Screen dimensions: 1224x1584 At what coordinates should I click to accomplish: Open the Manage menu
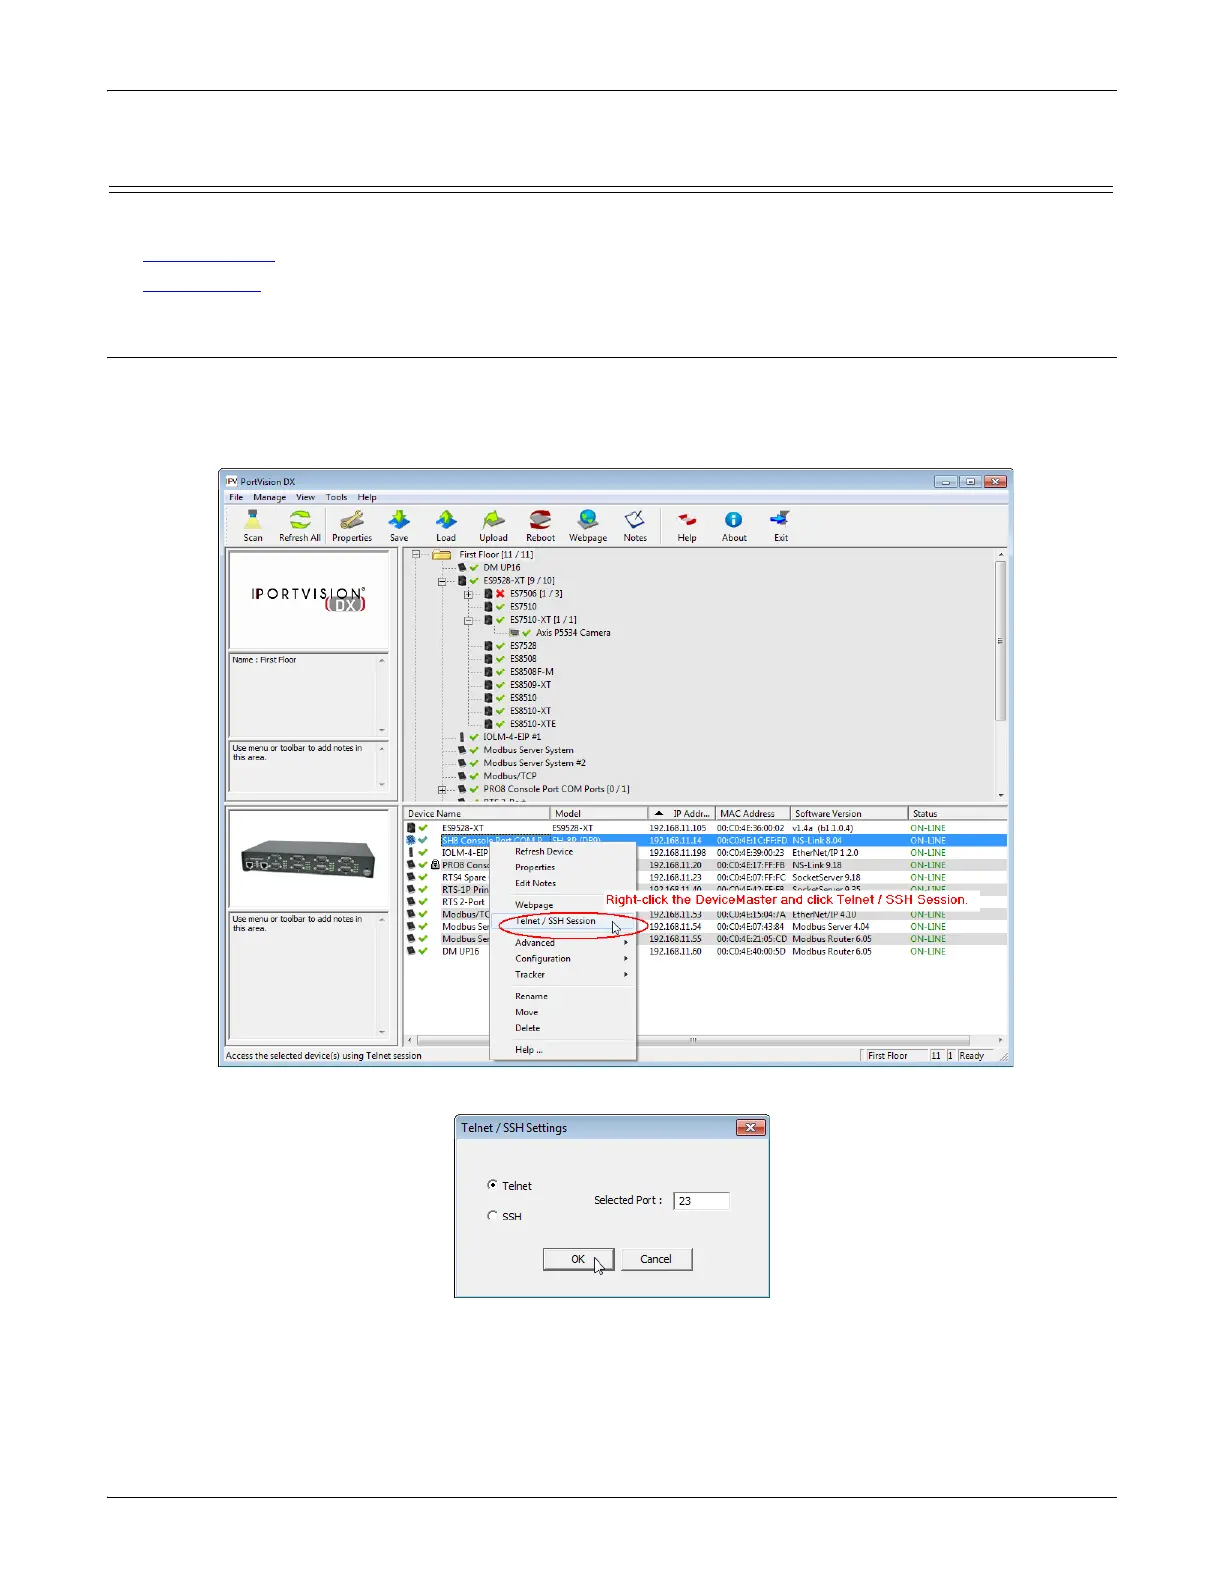coord(269,497)
